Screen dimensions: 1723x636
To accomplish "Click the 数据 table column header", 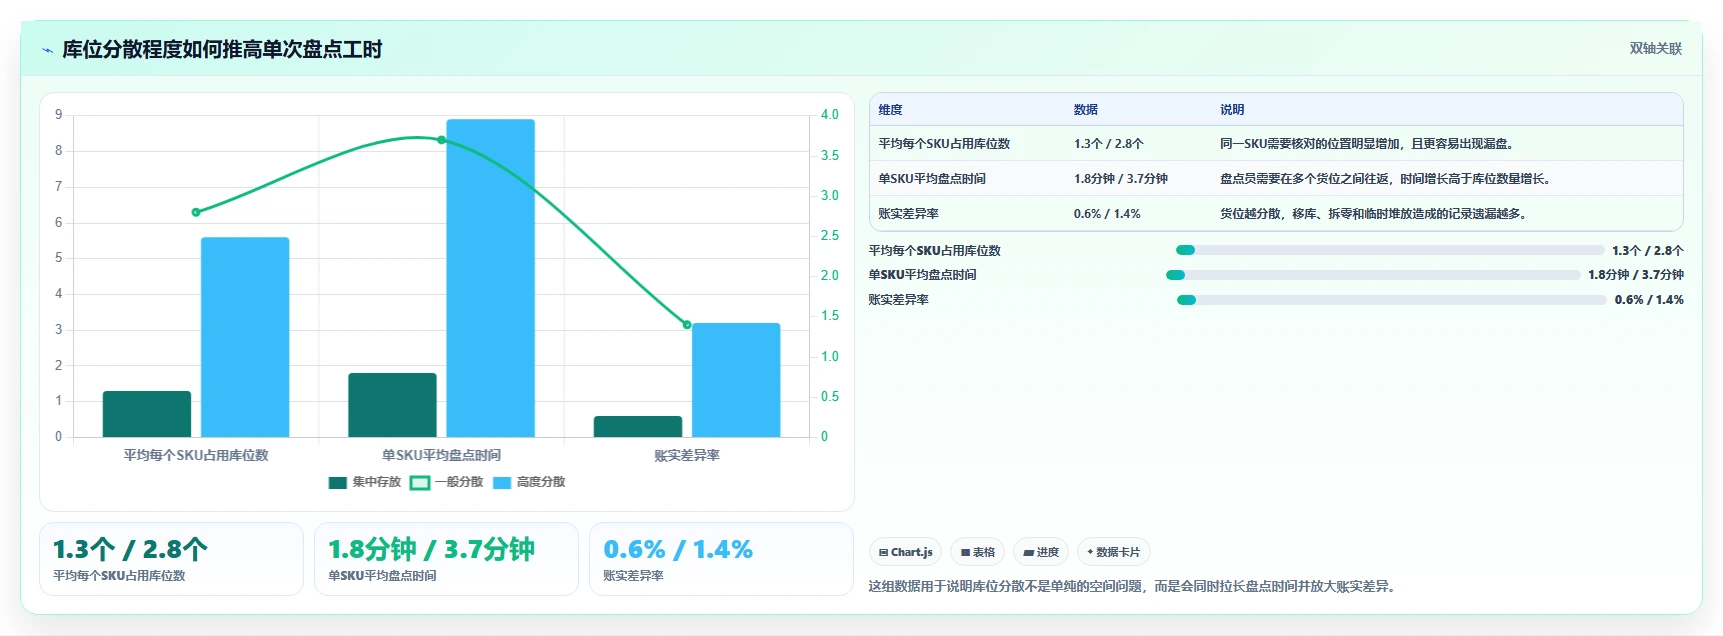I will (1086, 110).
